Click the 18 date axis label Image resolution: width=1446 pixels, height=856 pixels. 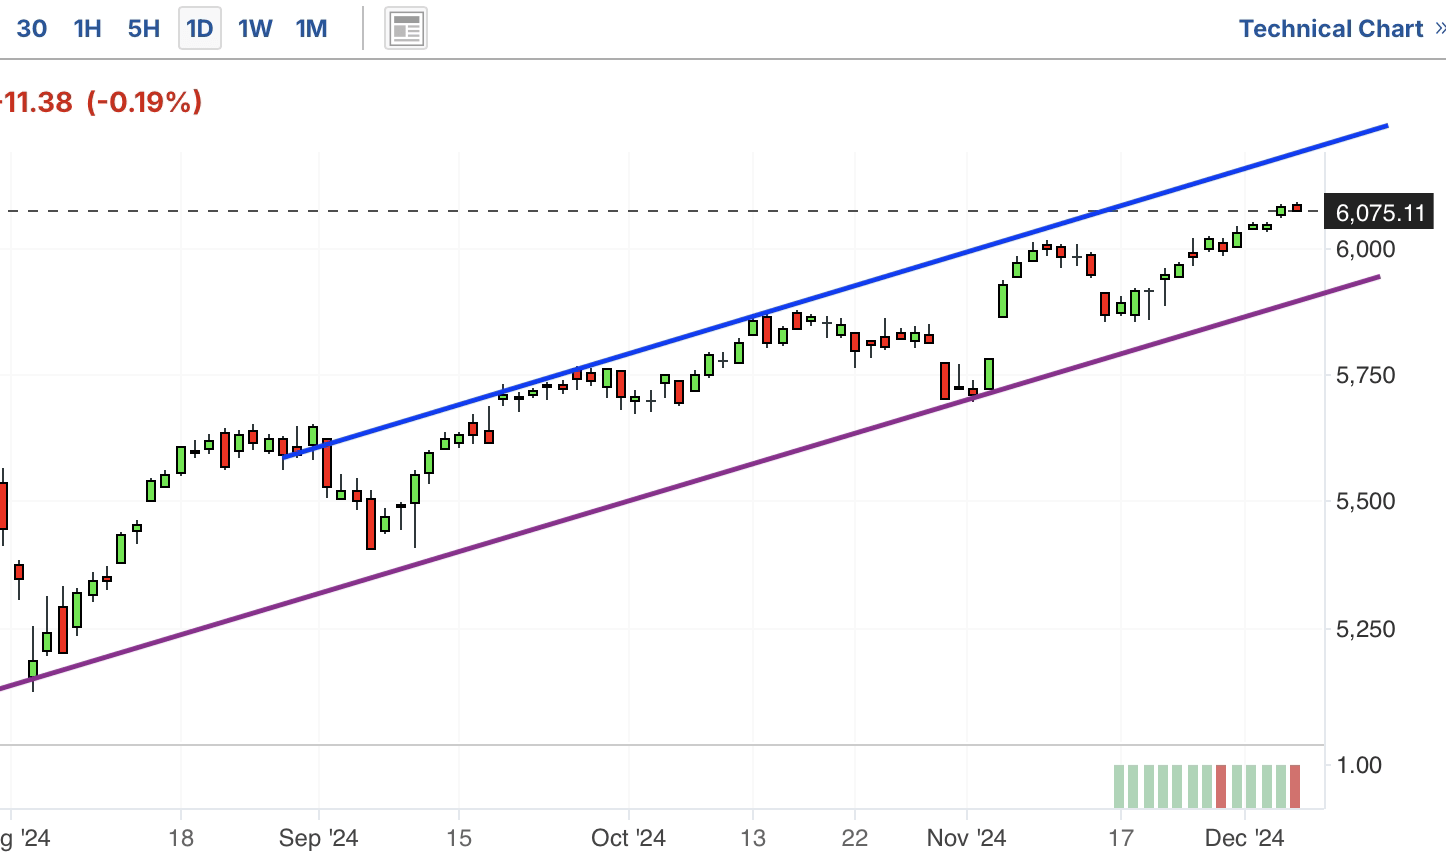click(181, 837)
